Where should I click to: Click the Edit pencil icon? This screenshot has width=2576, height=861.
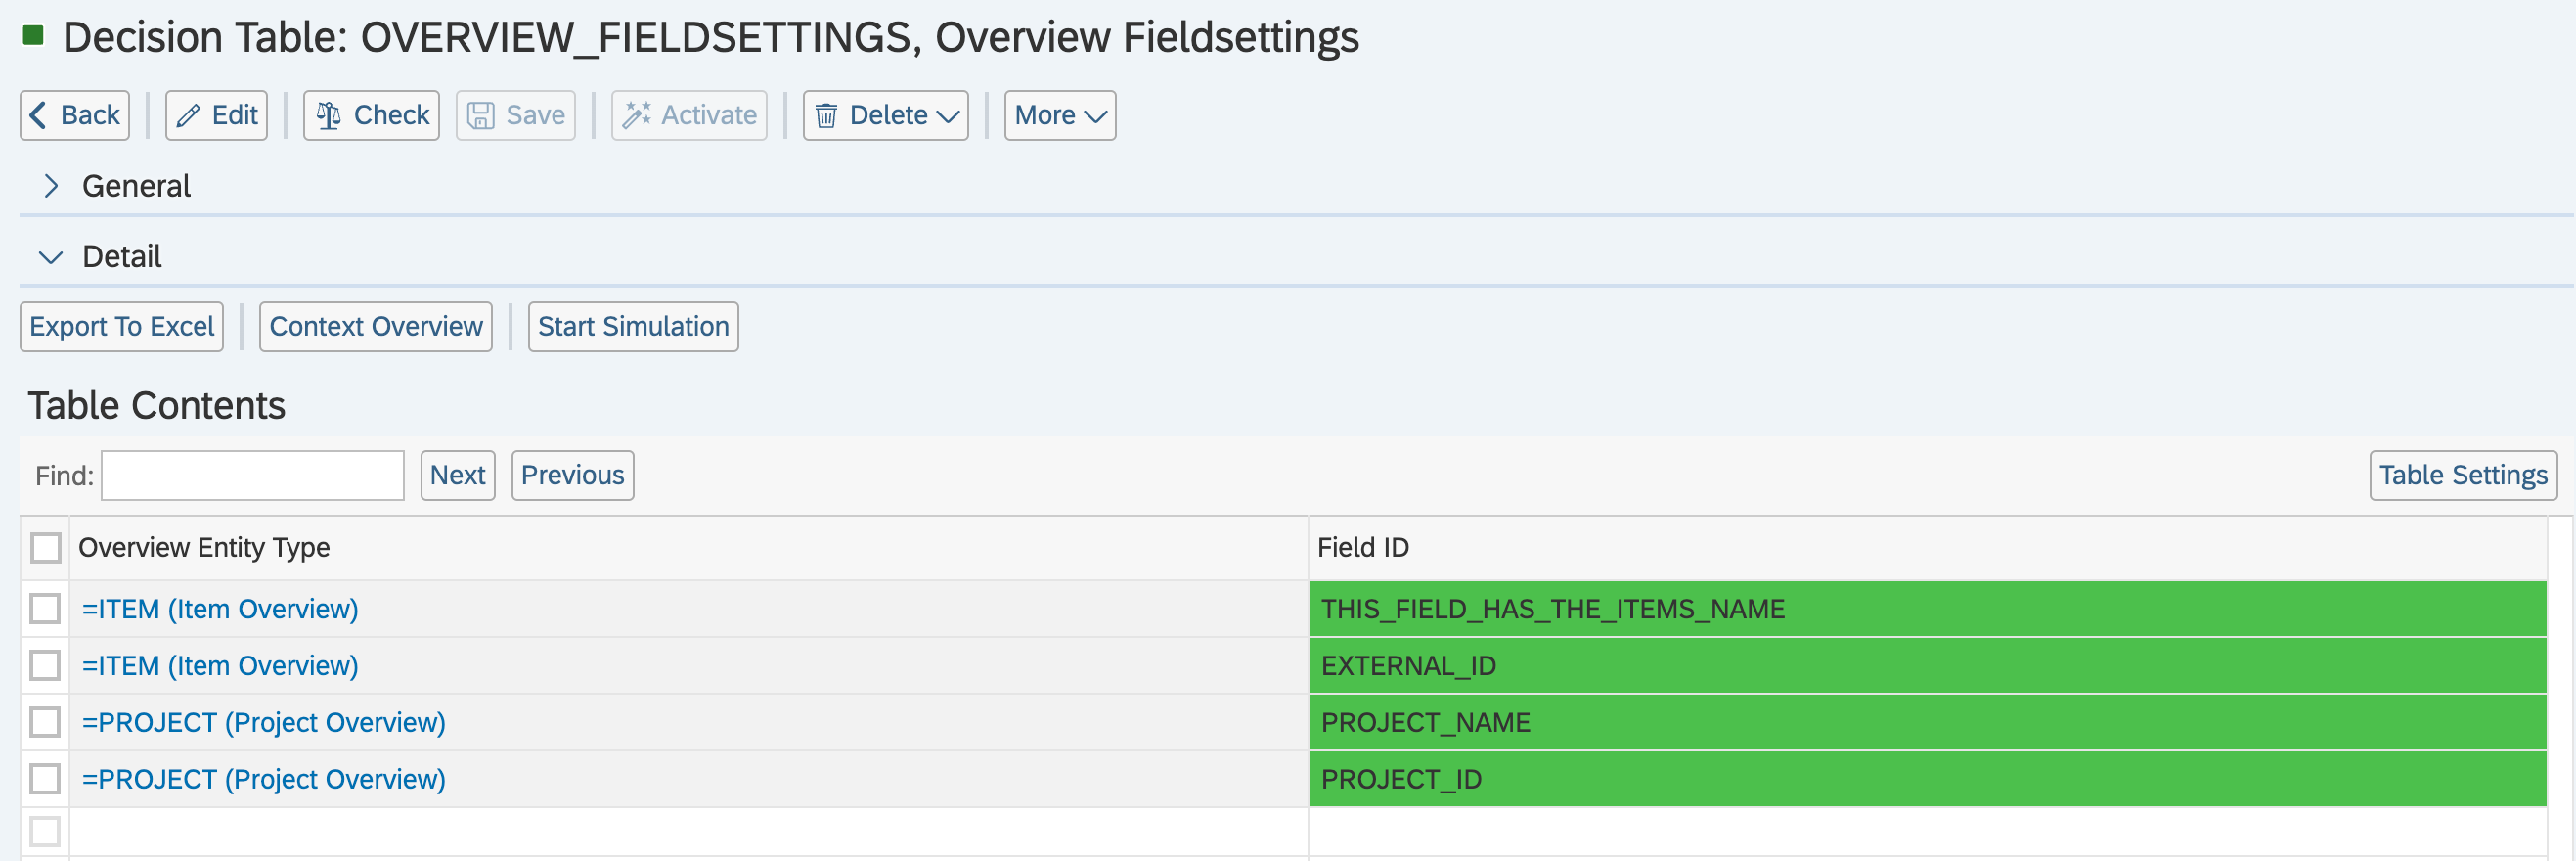pyautogui.click(x=188, y=116)
